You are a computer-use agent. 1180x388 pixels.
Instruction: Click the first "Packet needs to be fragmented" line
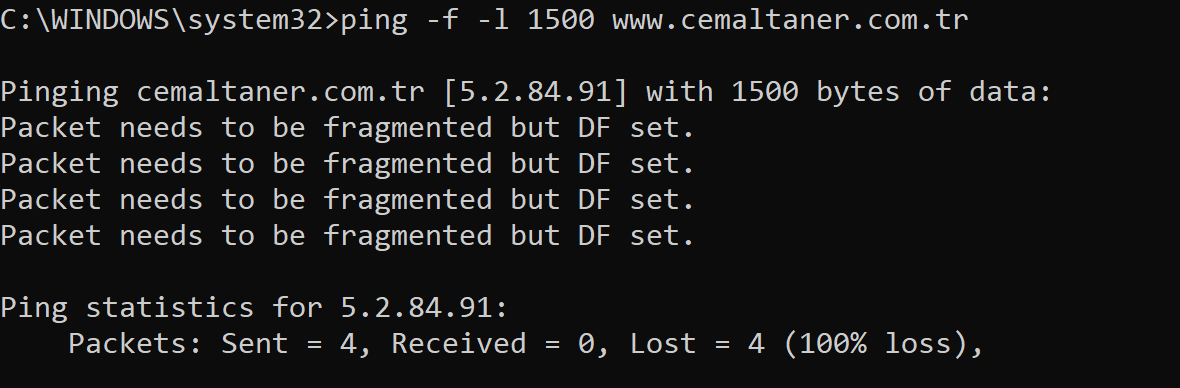coord(347,129)
